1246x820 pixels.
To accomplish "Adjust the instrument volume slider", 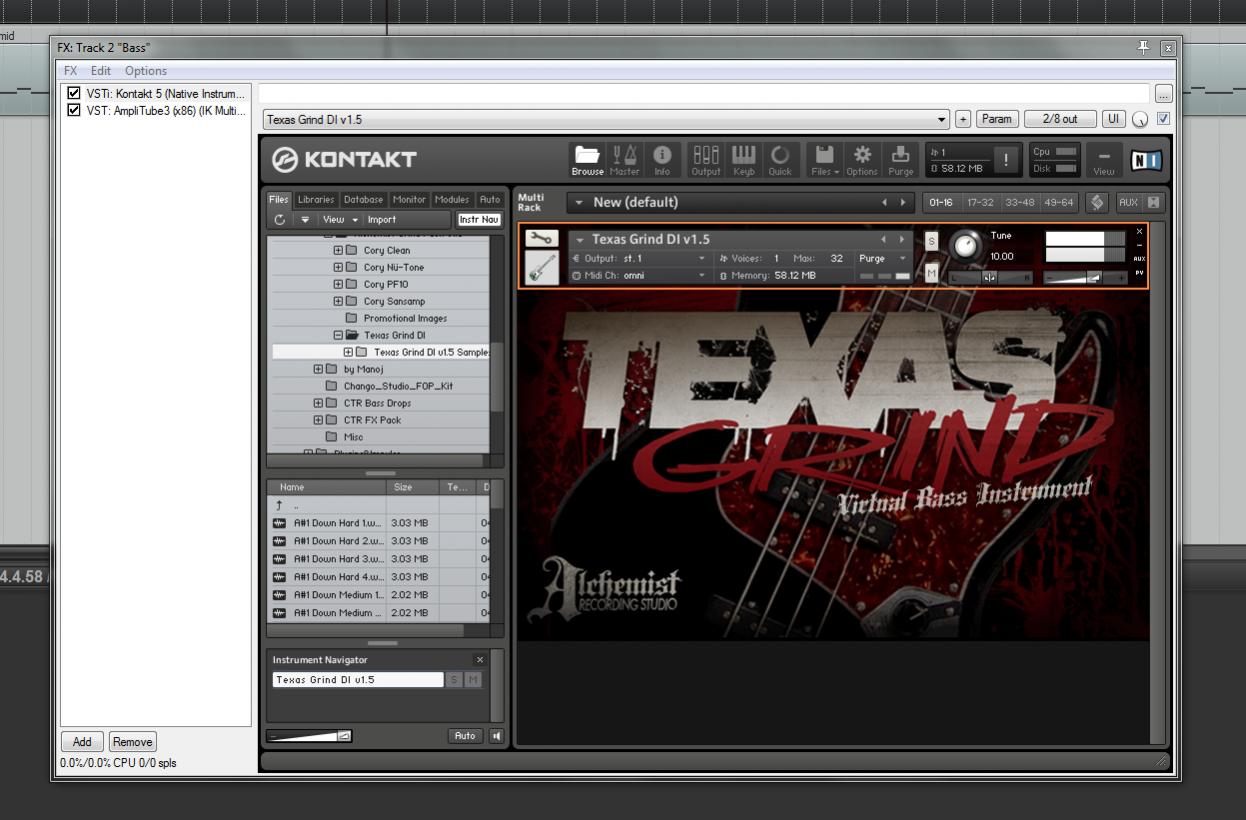I will click(1085, 278).
